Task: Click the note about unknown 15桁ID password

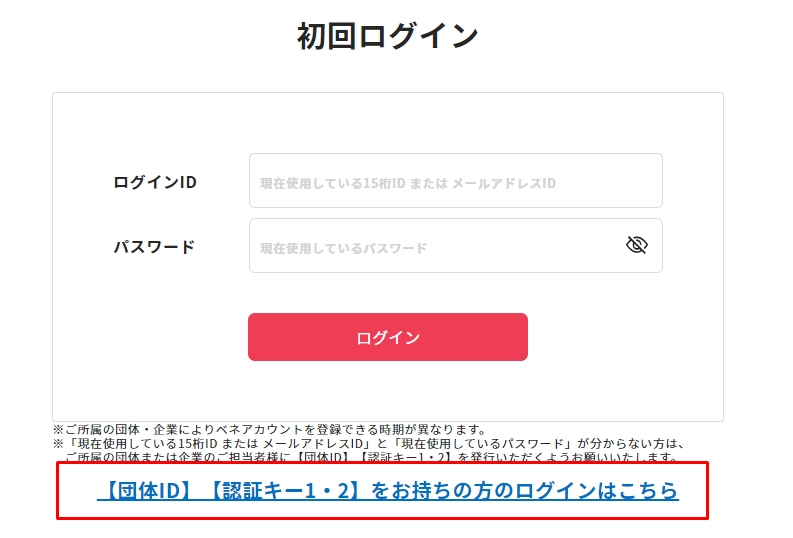Action: coord(369,444)
